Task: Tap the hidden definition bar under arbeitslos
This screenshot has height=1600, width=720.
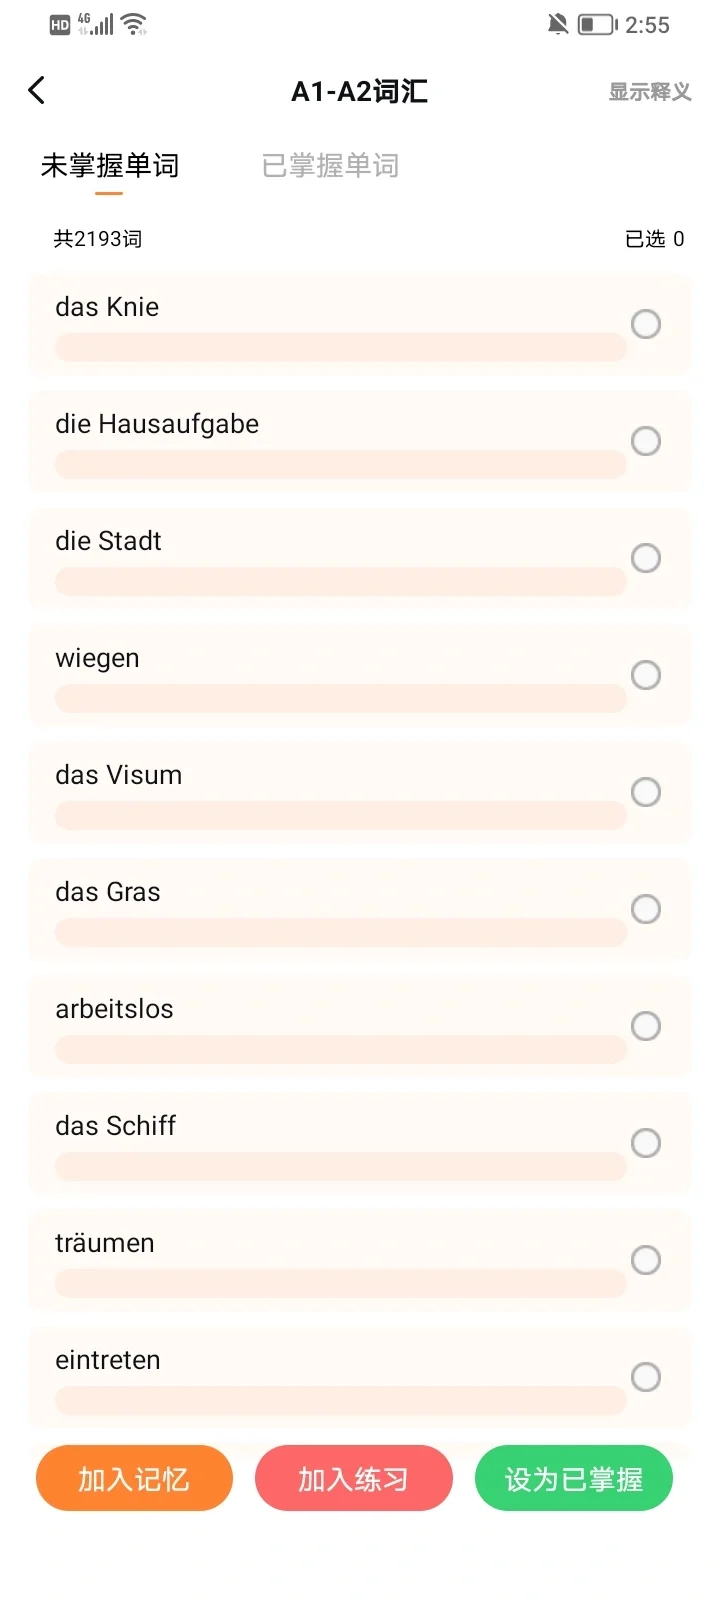Action: coord(340,1050)
